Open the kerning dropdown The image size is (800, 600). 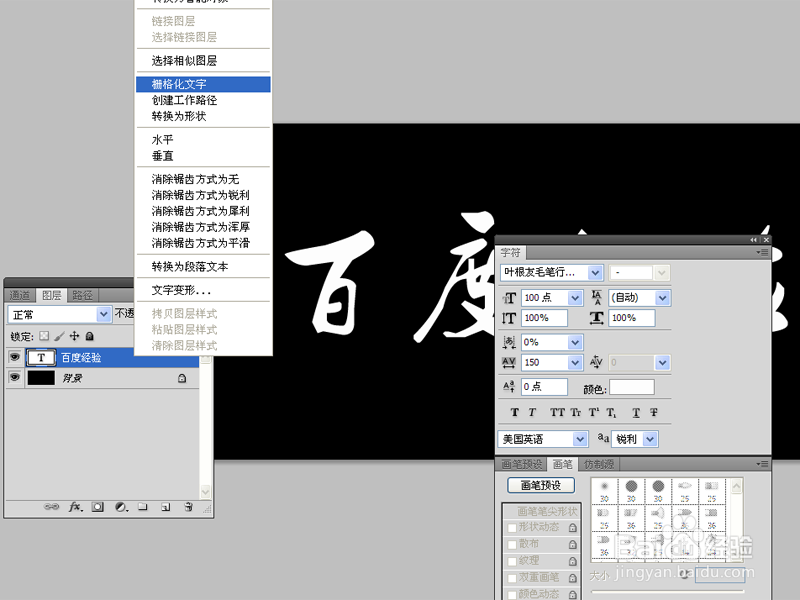coord(662,363)
